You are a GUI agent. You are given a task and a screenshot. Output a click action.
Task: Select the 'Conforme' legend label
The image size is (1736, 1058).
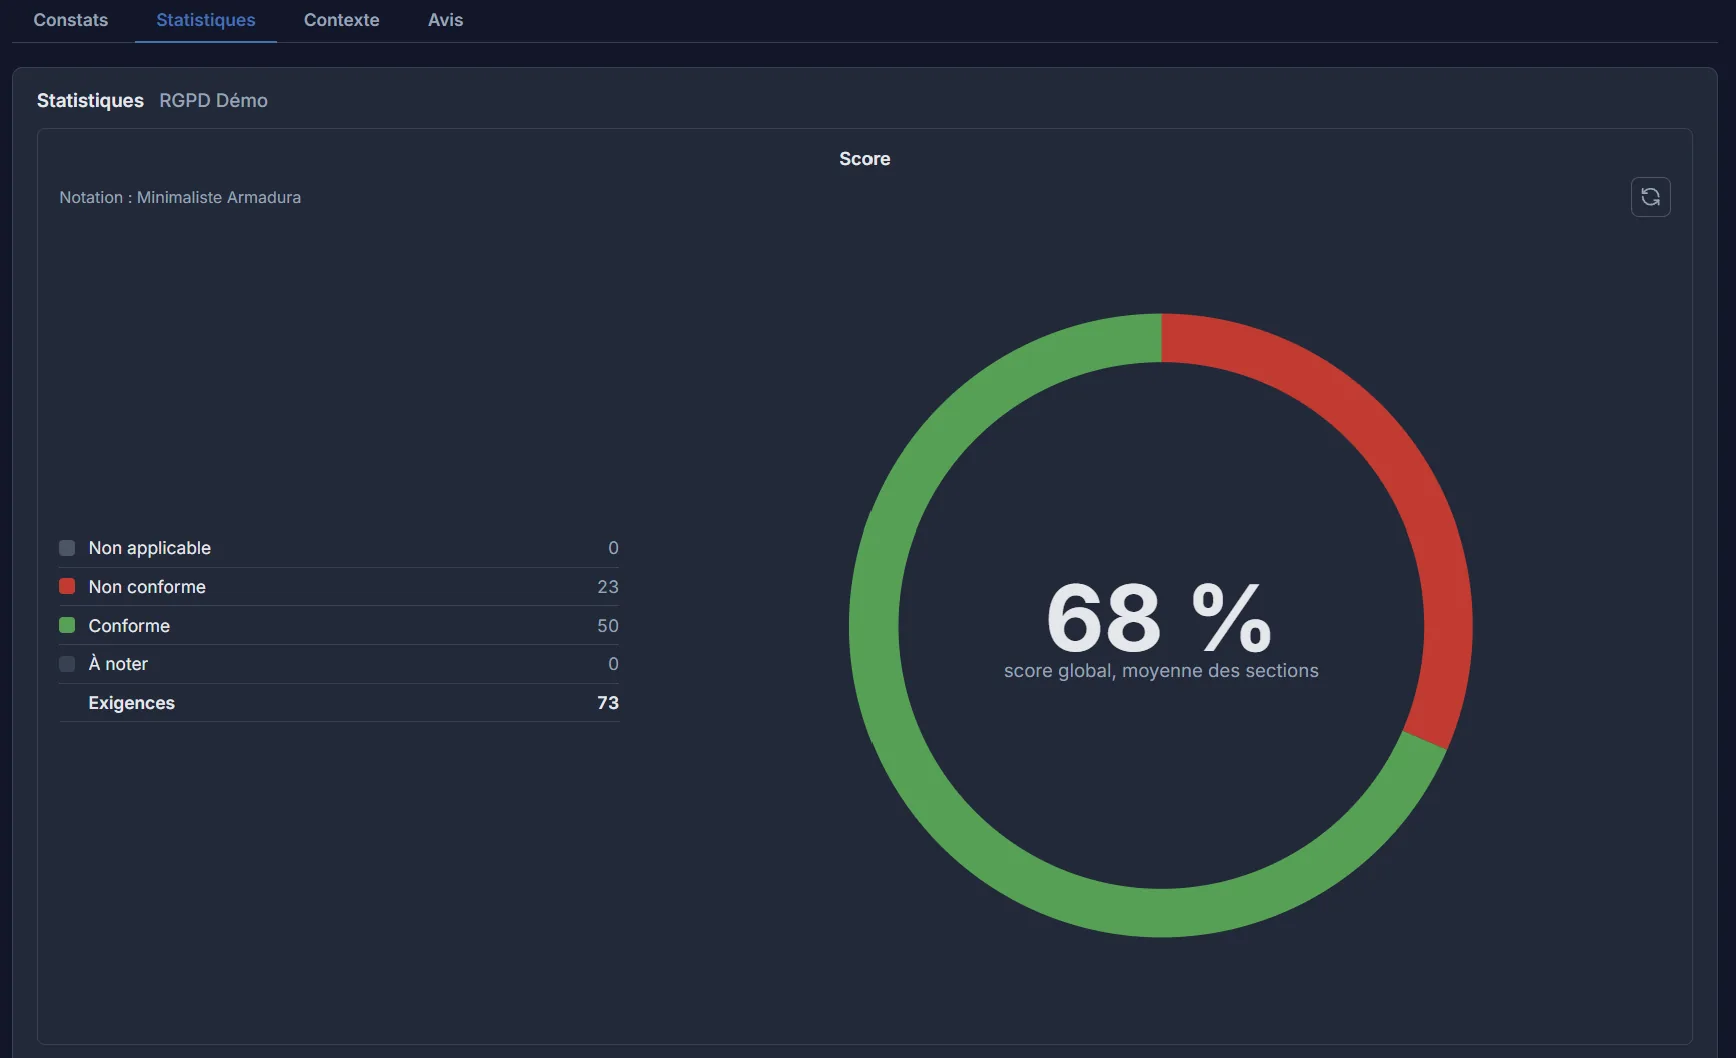pyautogui.click(x=129, y=626)
